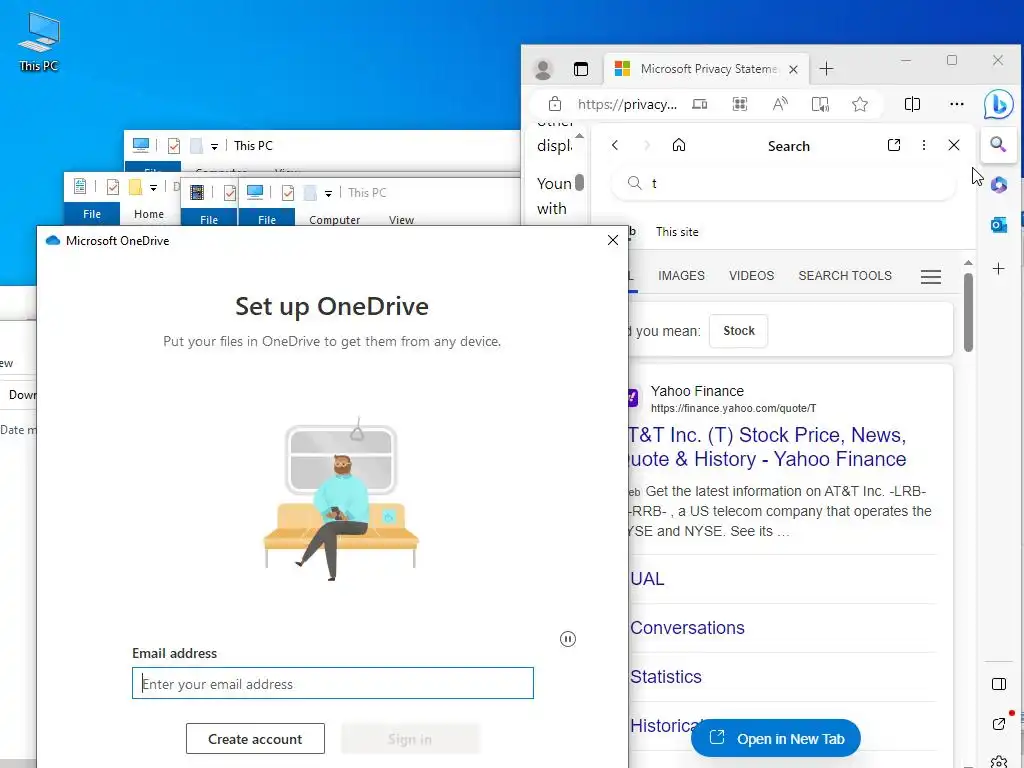Pause the OneDrive animation
1024x768 pixels.
click(568, 639)
